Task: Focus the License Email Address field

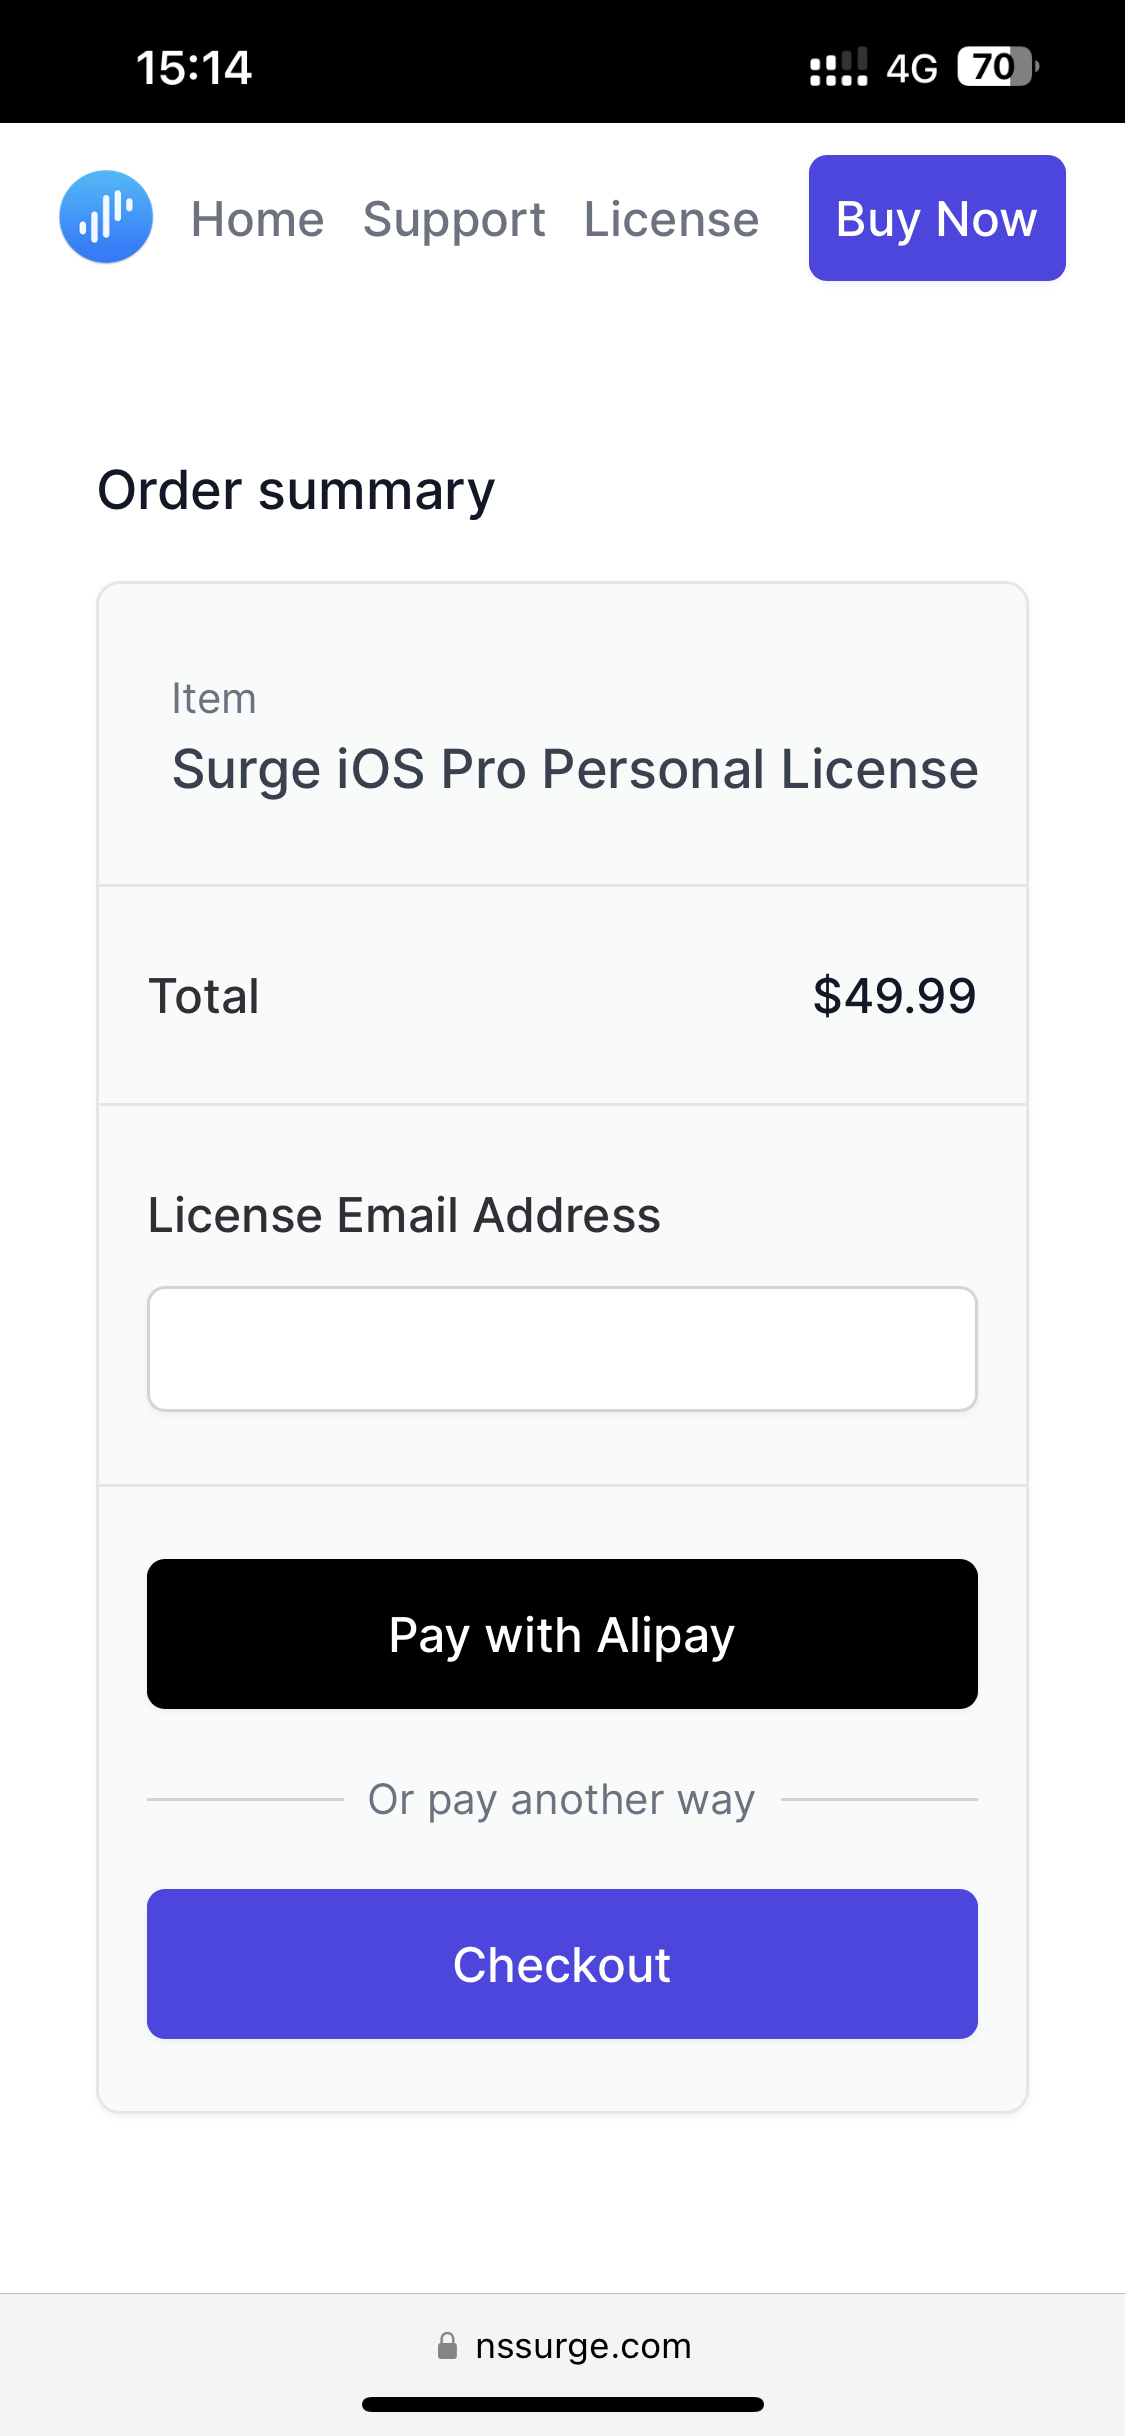Action: click(562, 1349)
